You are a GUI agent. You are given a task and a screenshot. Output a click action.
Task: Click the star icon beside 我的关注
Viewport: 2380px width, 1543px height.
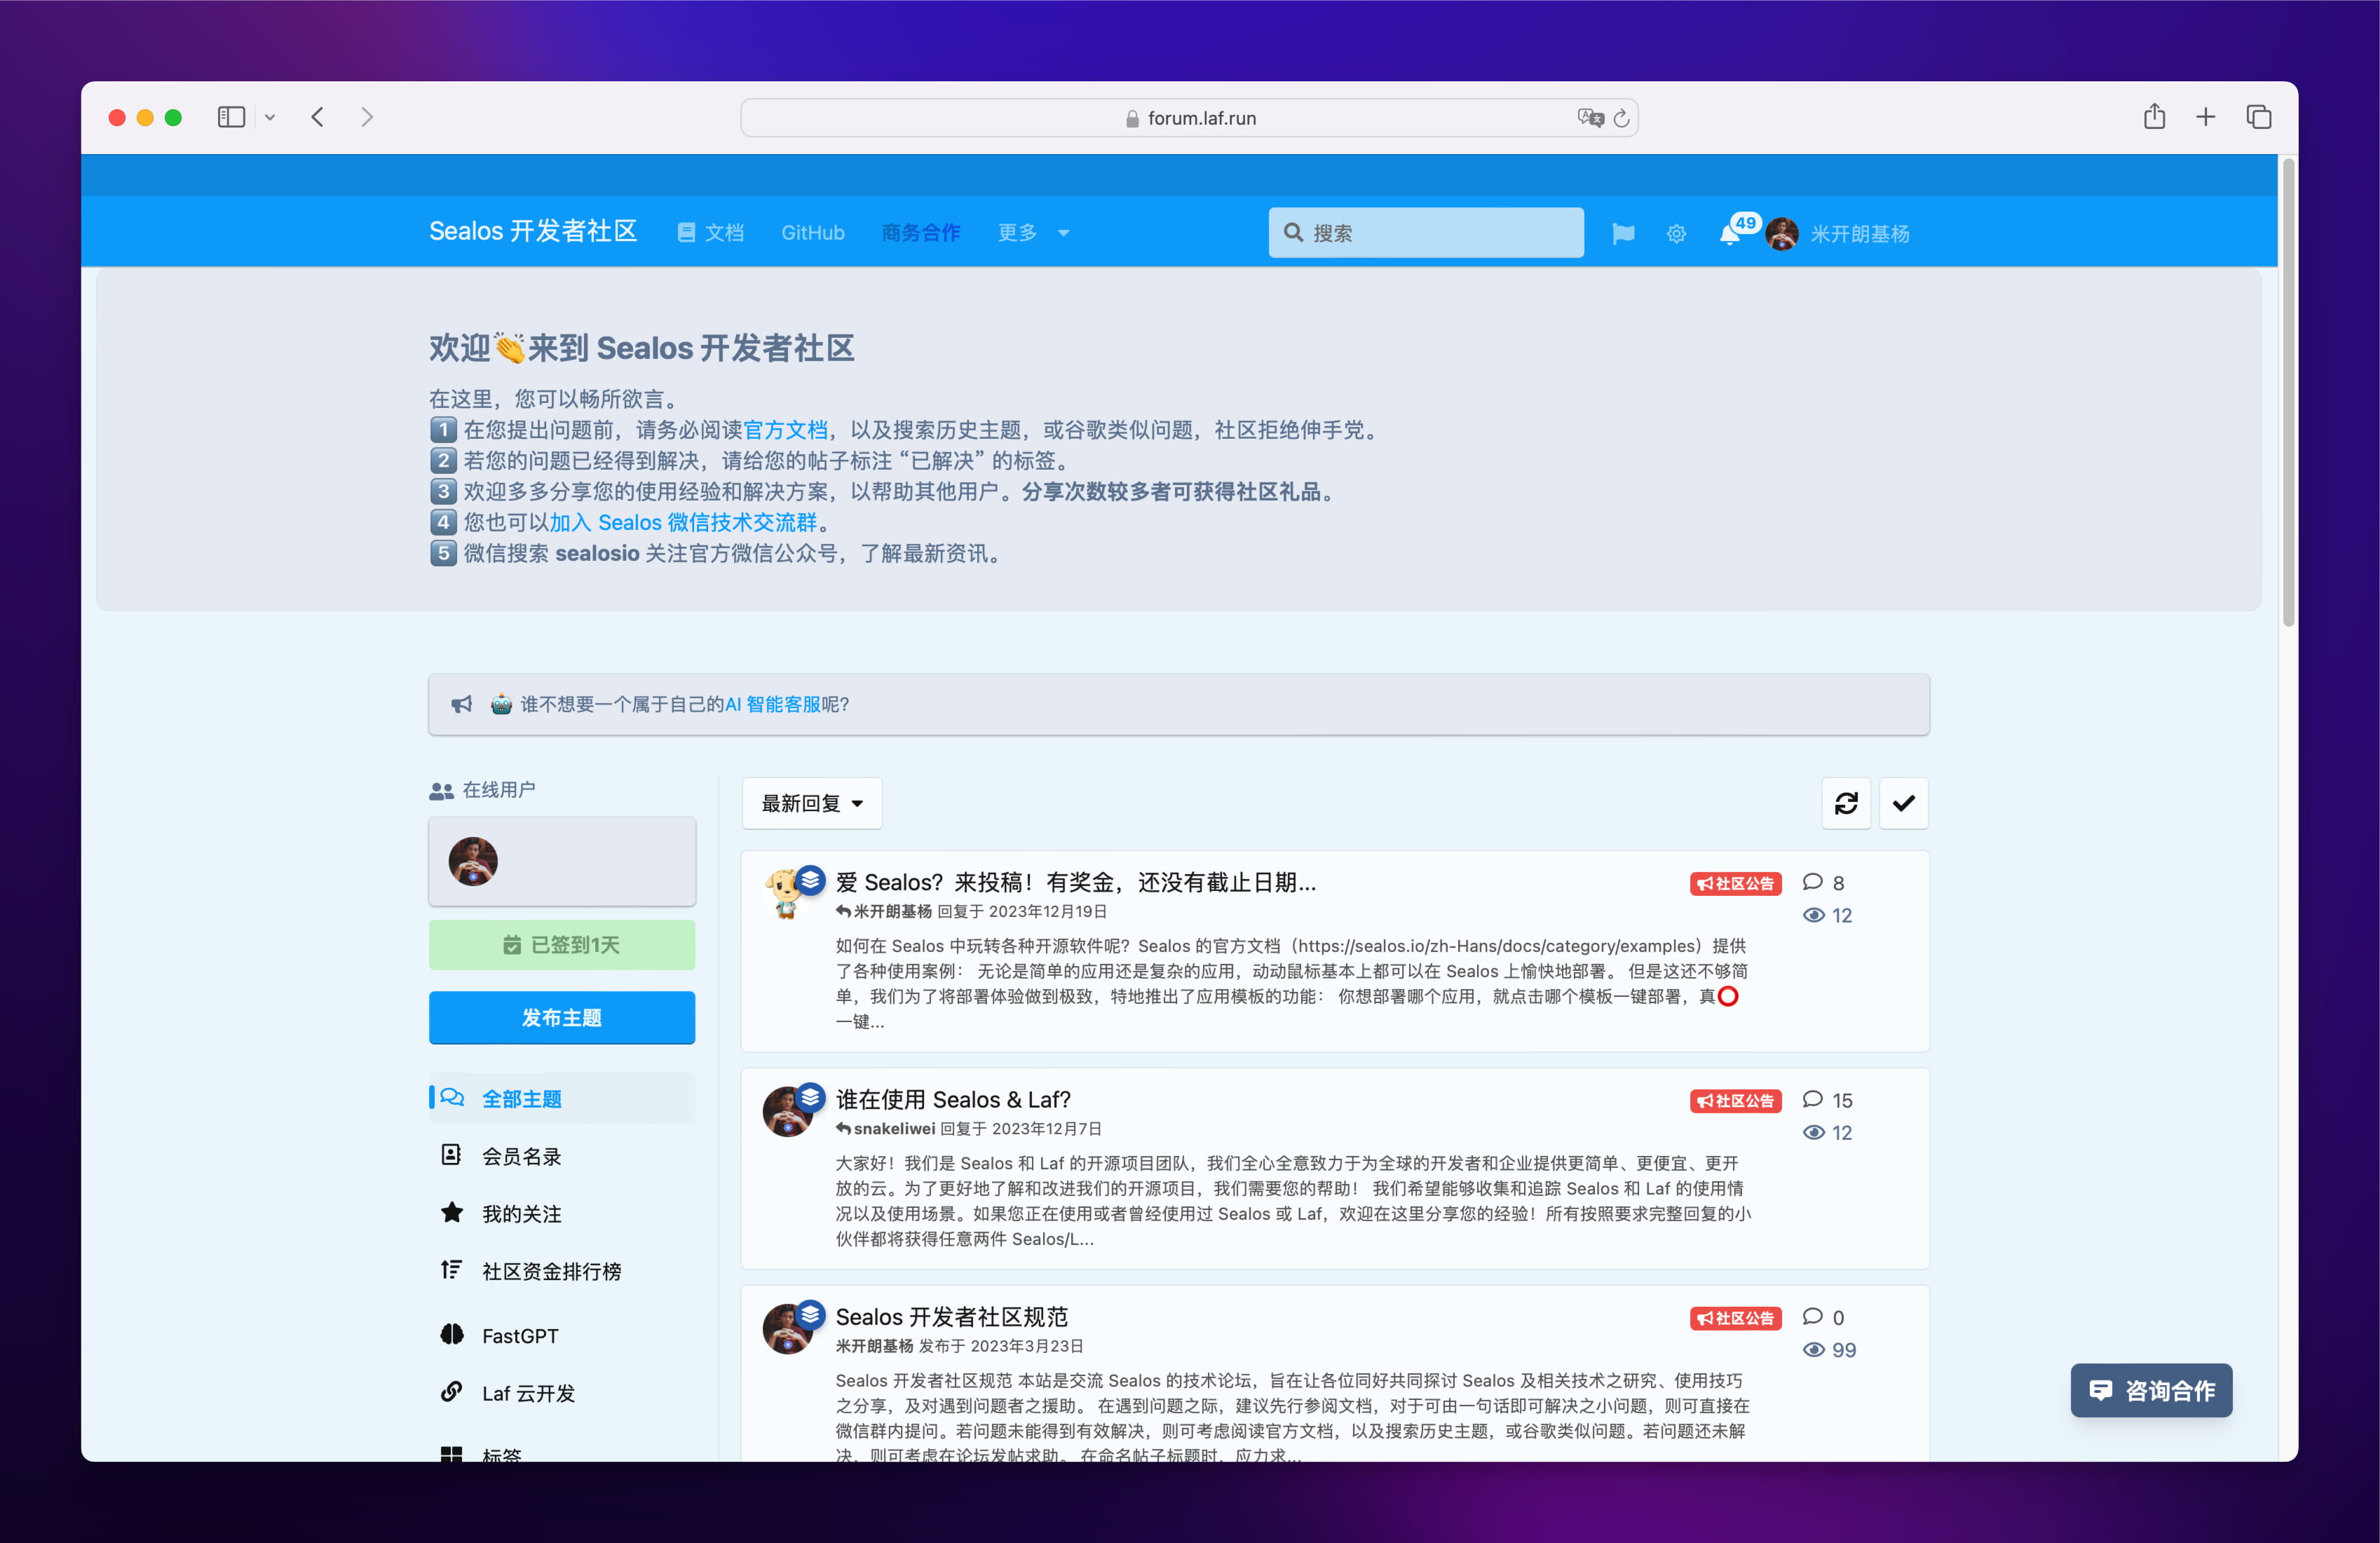pos(452,1212)
